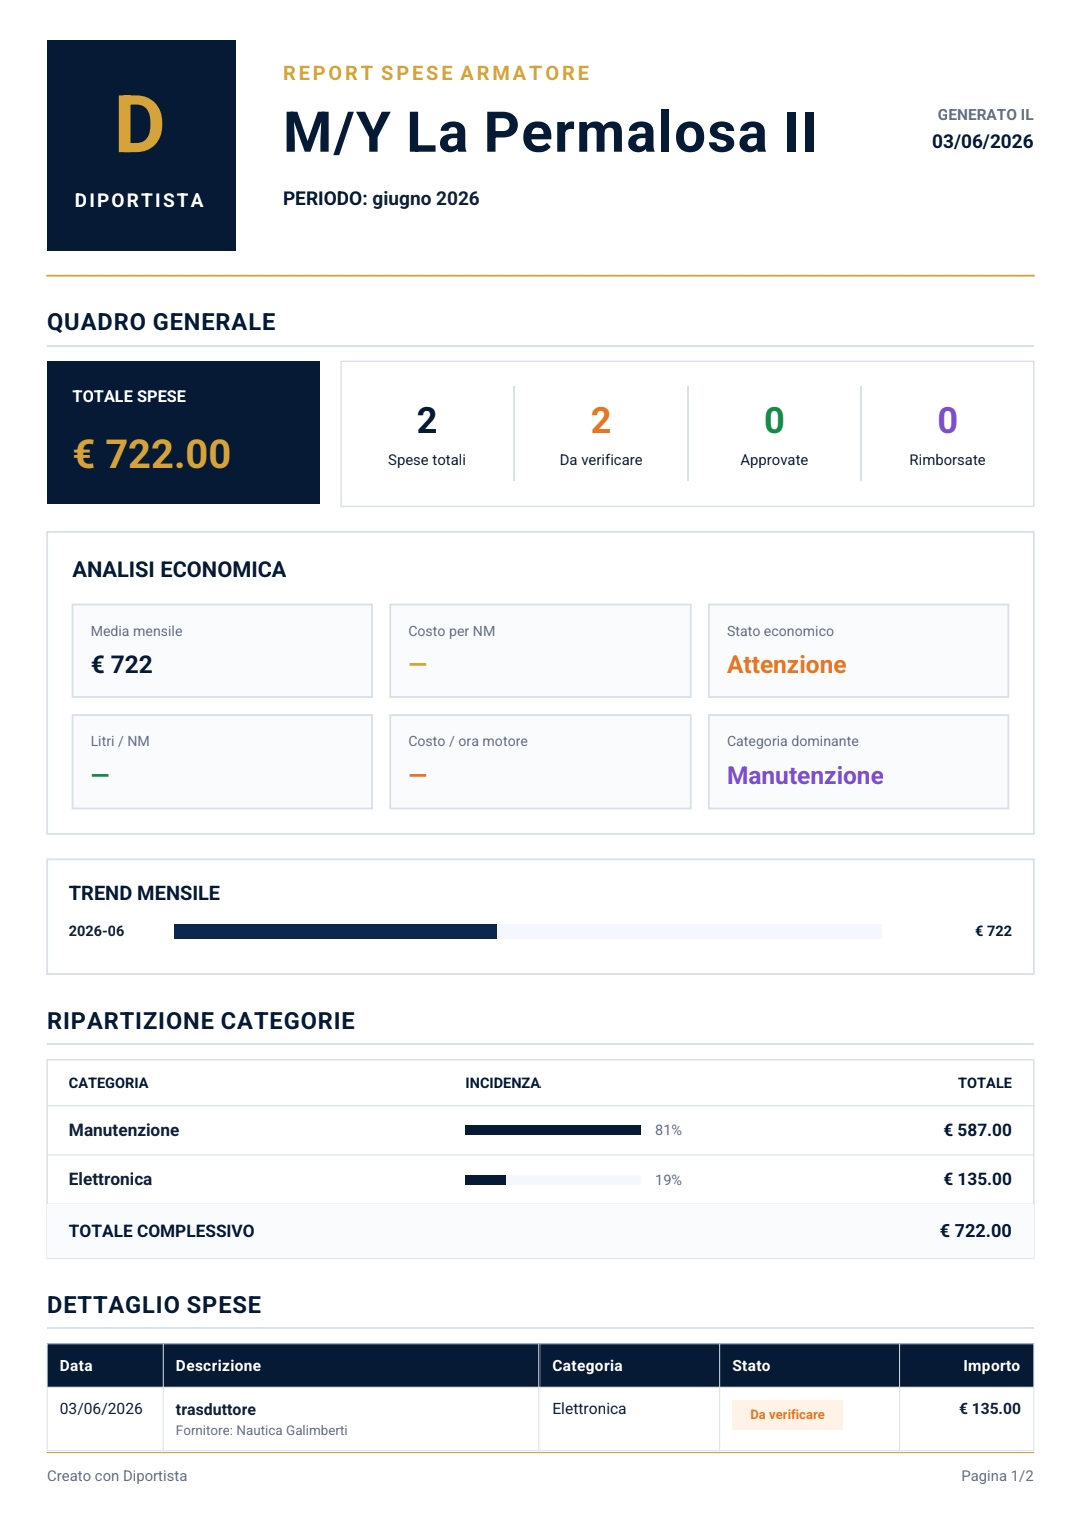Click the Da verificare status badge
The image size is (1080, 1527).
point(787,1415)
